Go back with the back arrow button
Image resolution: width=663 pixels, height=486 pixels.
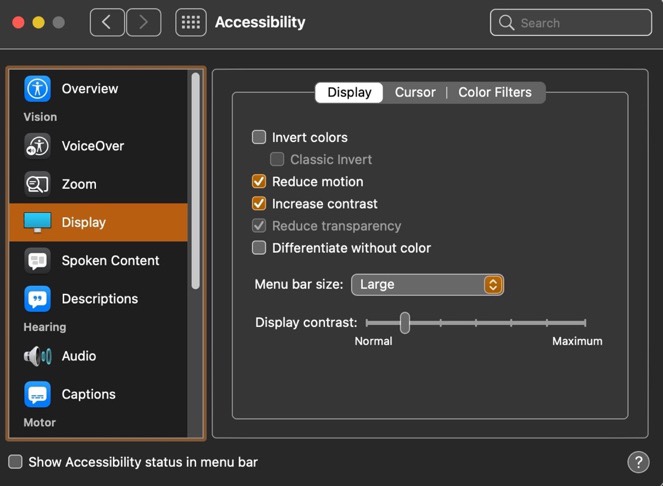[107, 22]
